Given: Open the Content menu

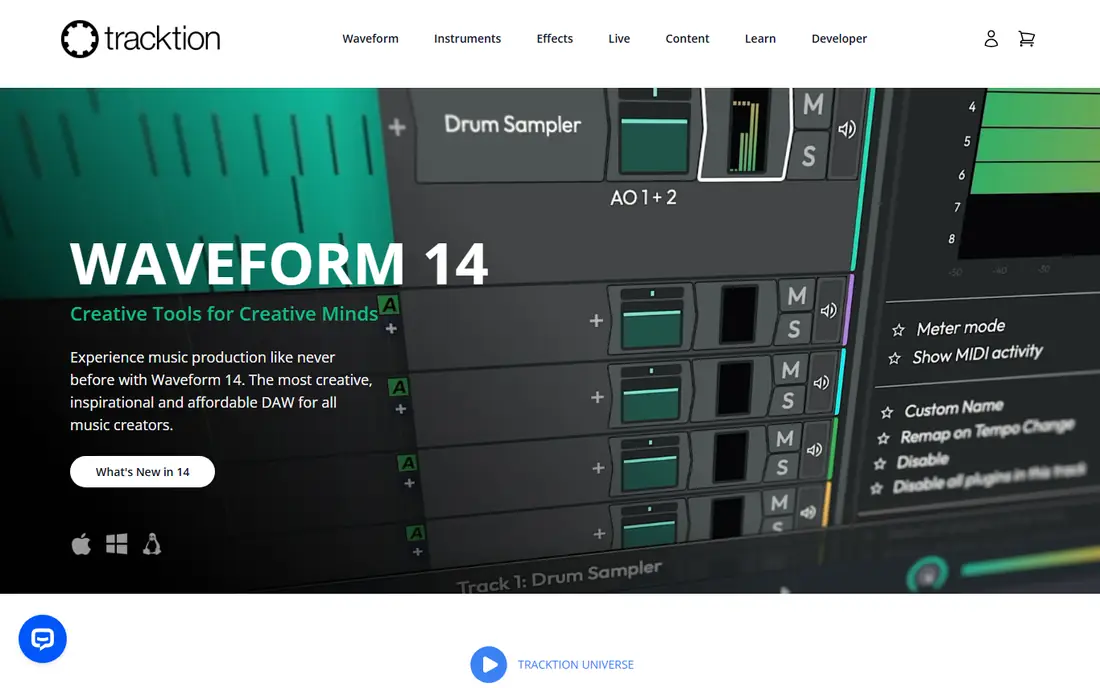Looking at the screenshot, I should (x=687, y=39).
